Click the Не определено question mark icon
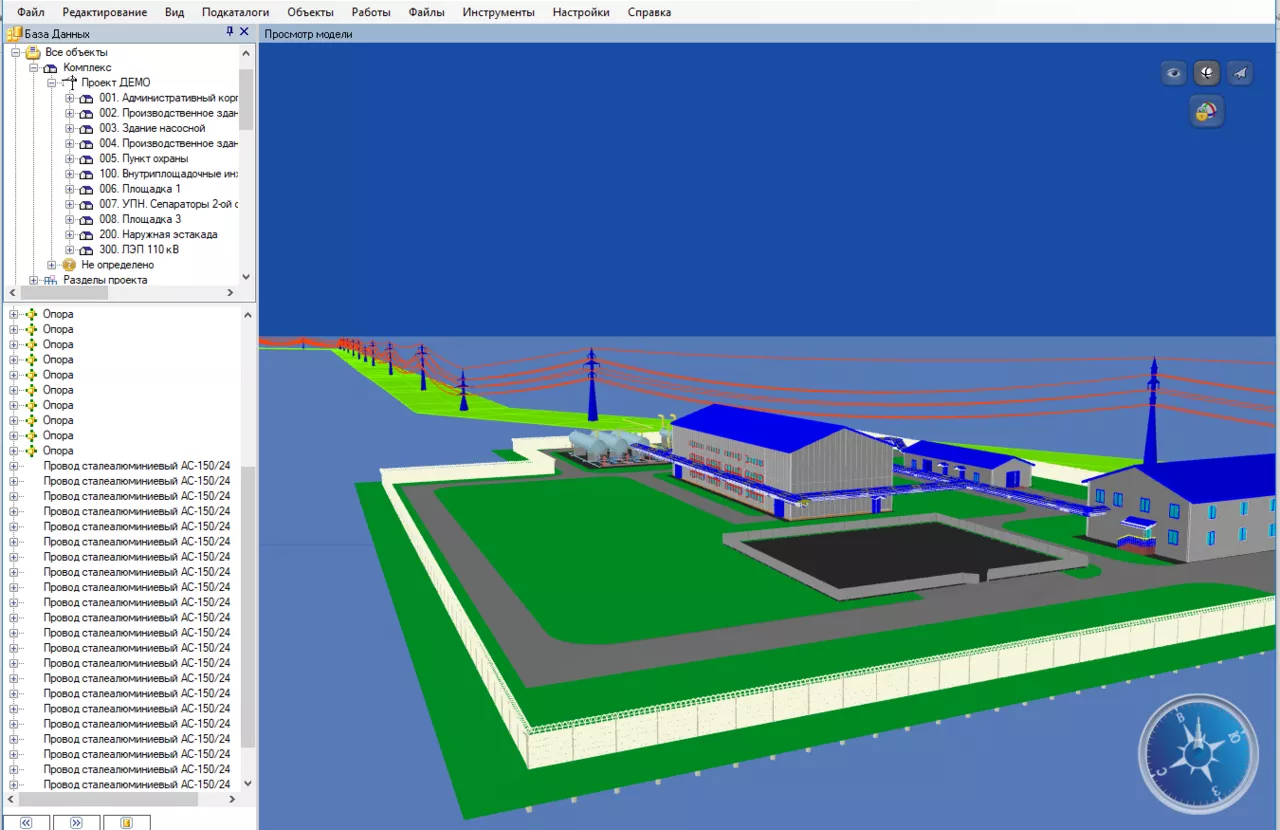The width and height of the screenshot is (1280, 830). click(69, 265)
